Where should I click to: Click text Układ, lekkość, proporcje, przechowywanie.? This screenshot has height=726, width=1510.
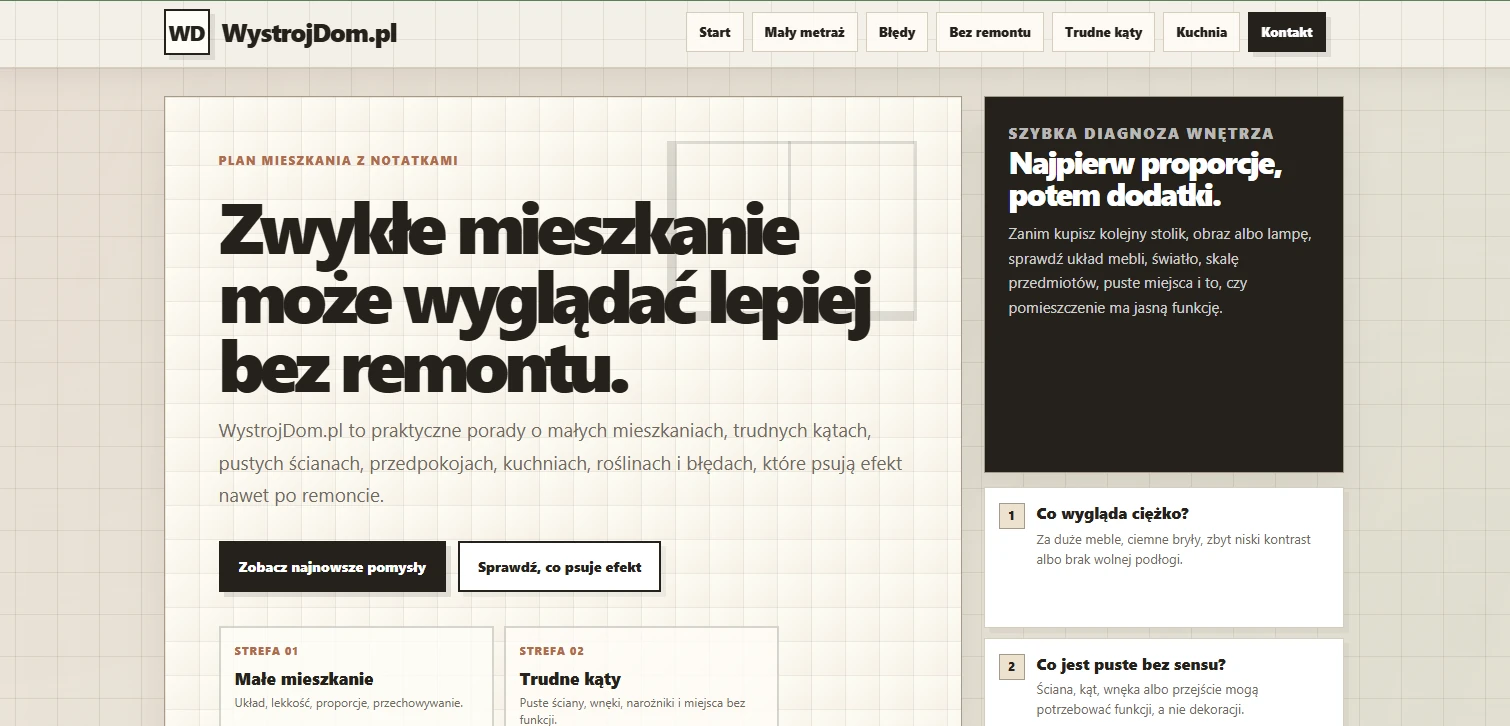[348, 703]
